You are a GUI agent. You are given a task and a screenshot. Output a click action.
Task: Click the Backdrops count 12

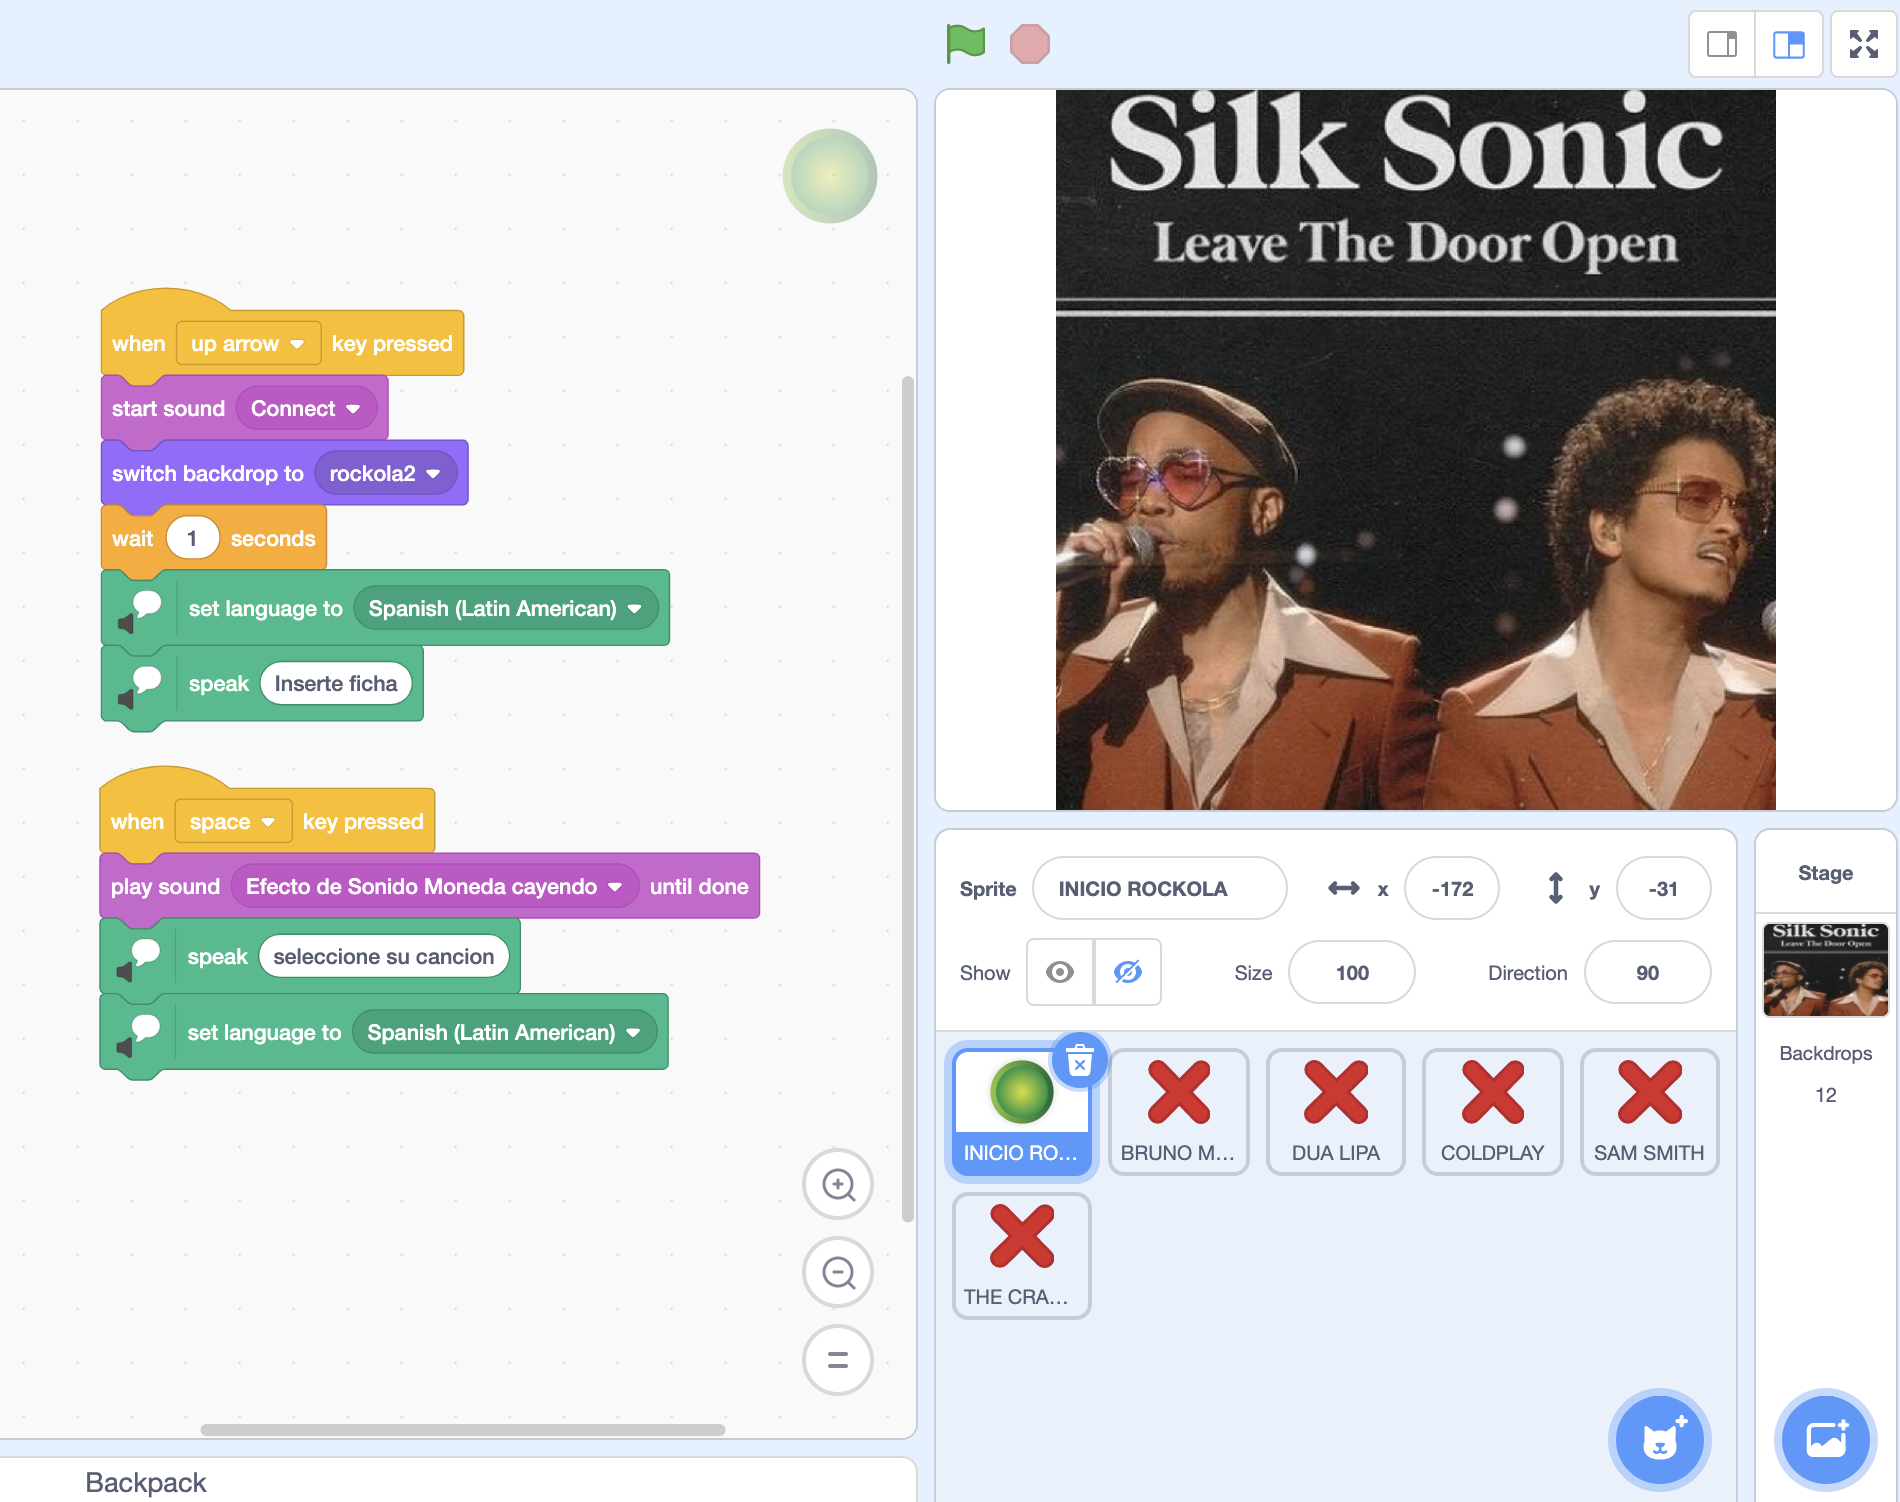point(1825,1095)
